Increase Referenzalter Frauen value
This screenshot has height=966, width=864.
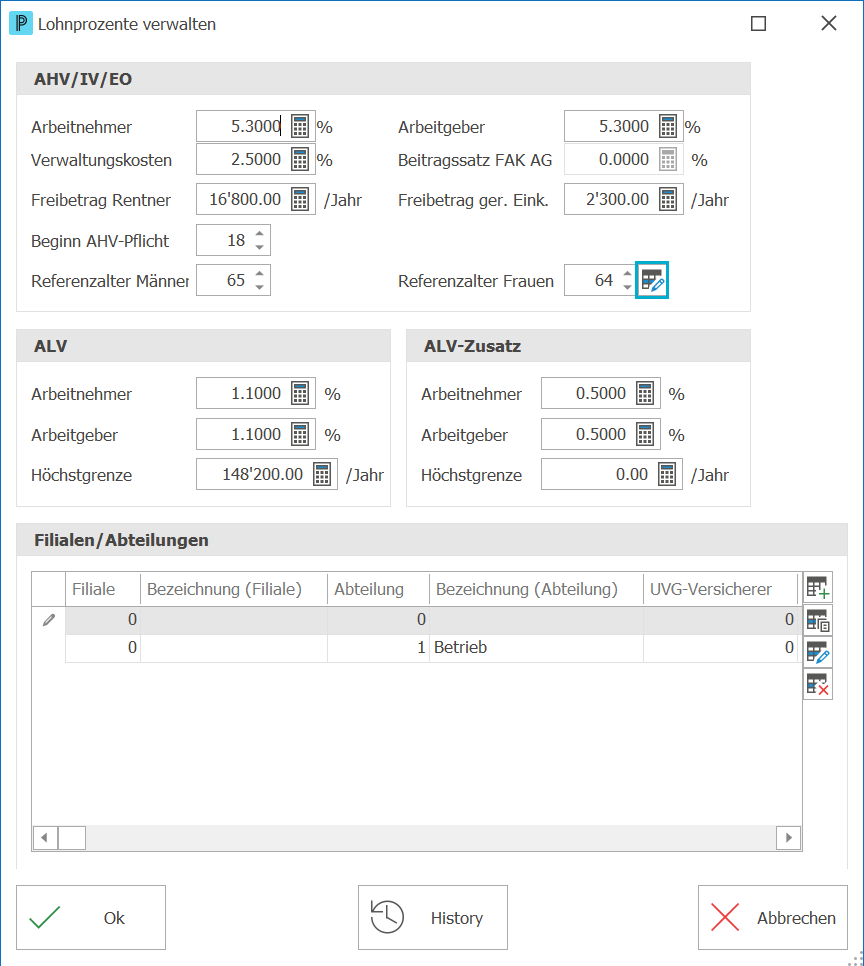coord(627,274)
